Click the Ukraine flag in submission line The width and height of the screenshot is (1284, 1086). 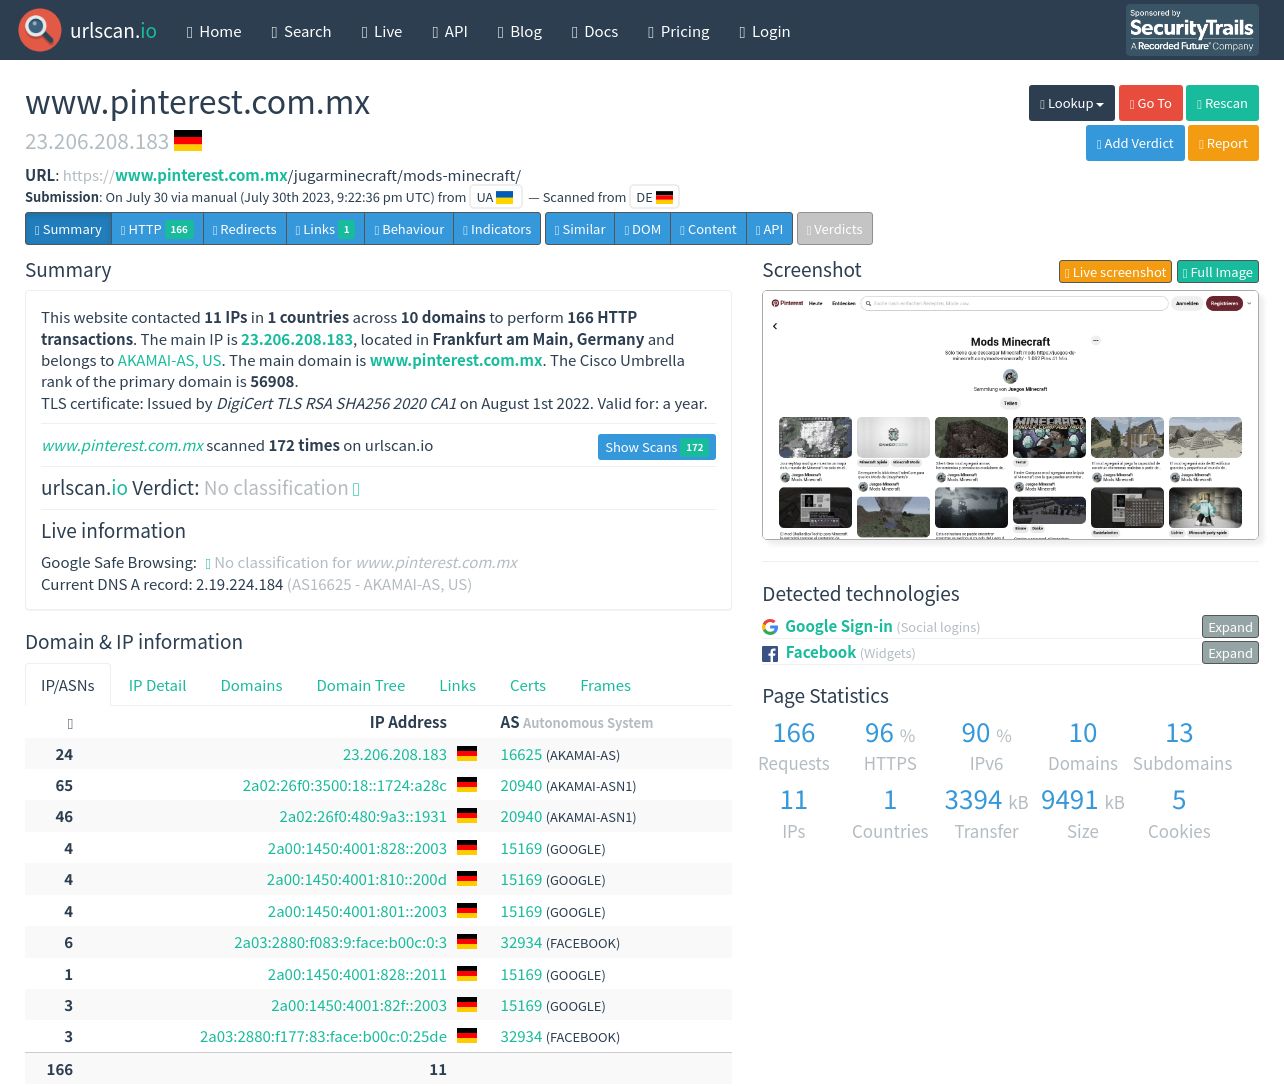click(505, 197)
